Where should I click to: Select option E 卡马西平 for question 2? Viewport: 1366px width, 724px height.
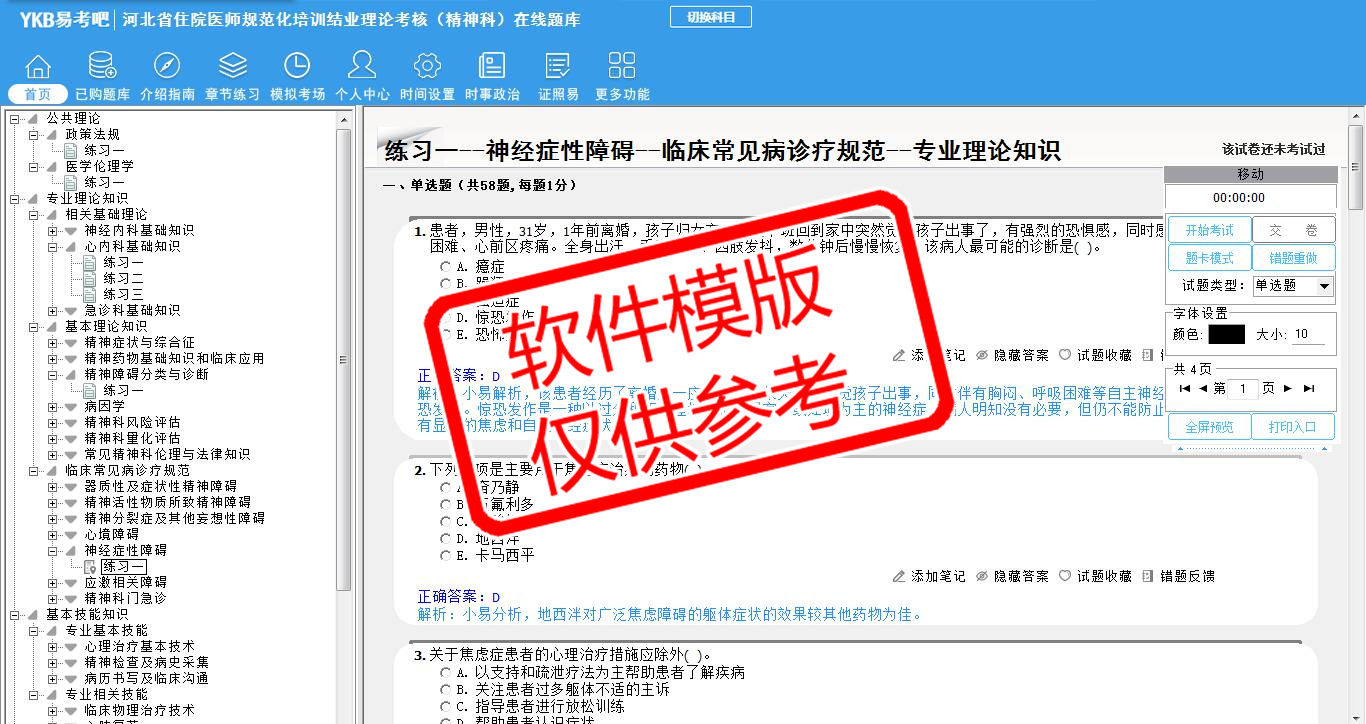coord(446,555)
